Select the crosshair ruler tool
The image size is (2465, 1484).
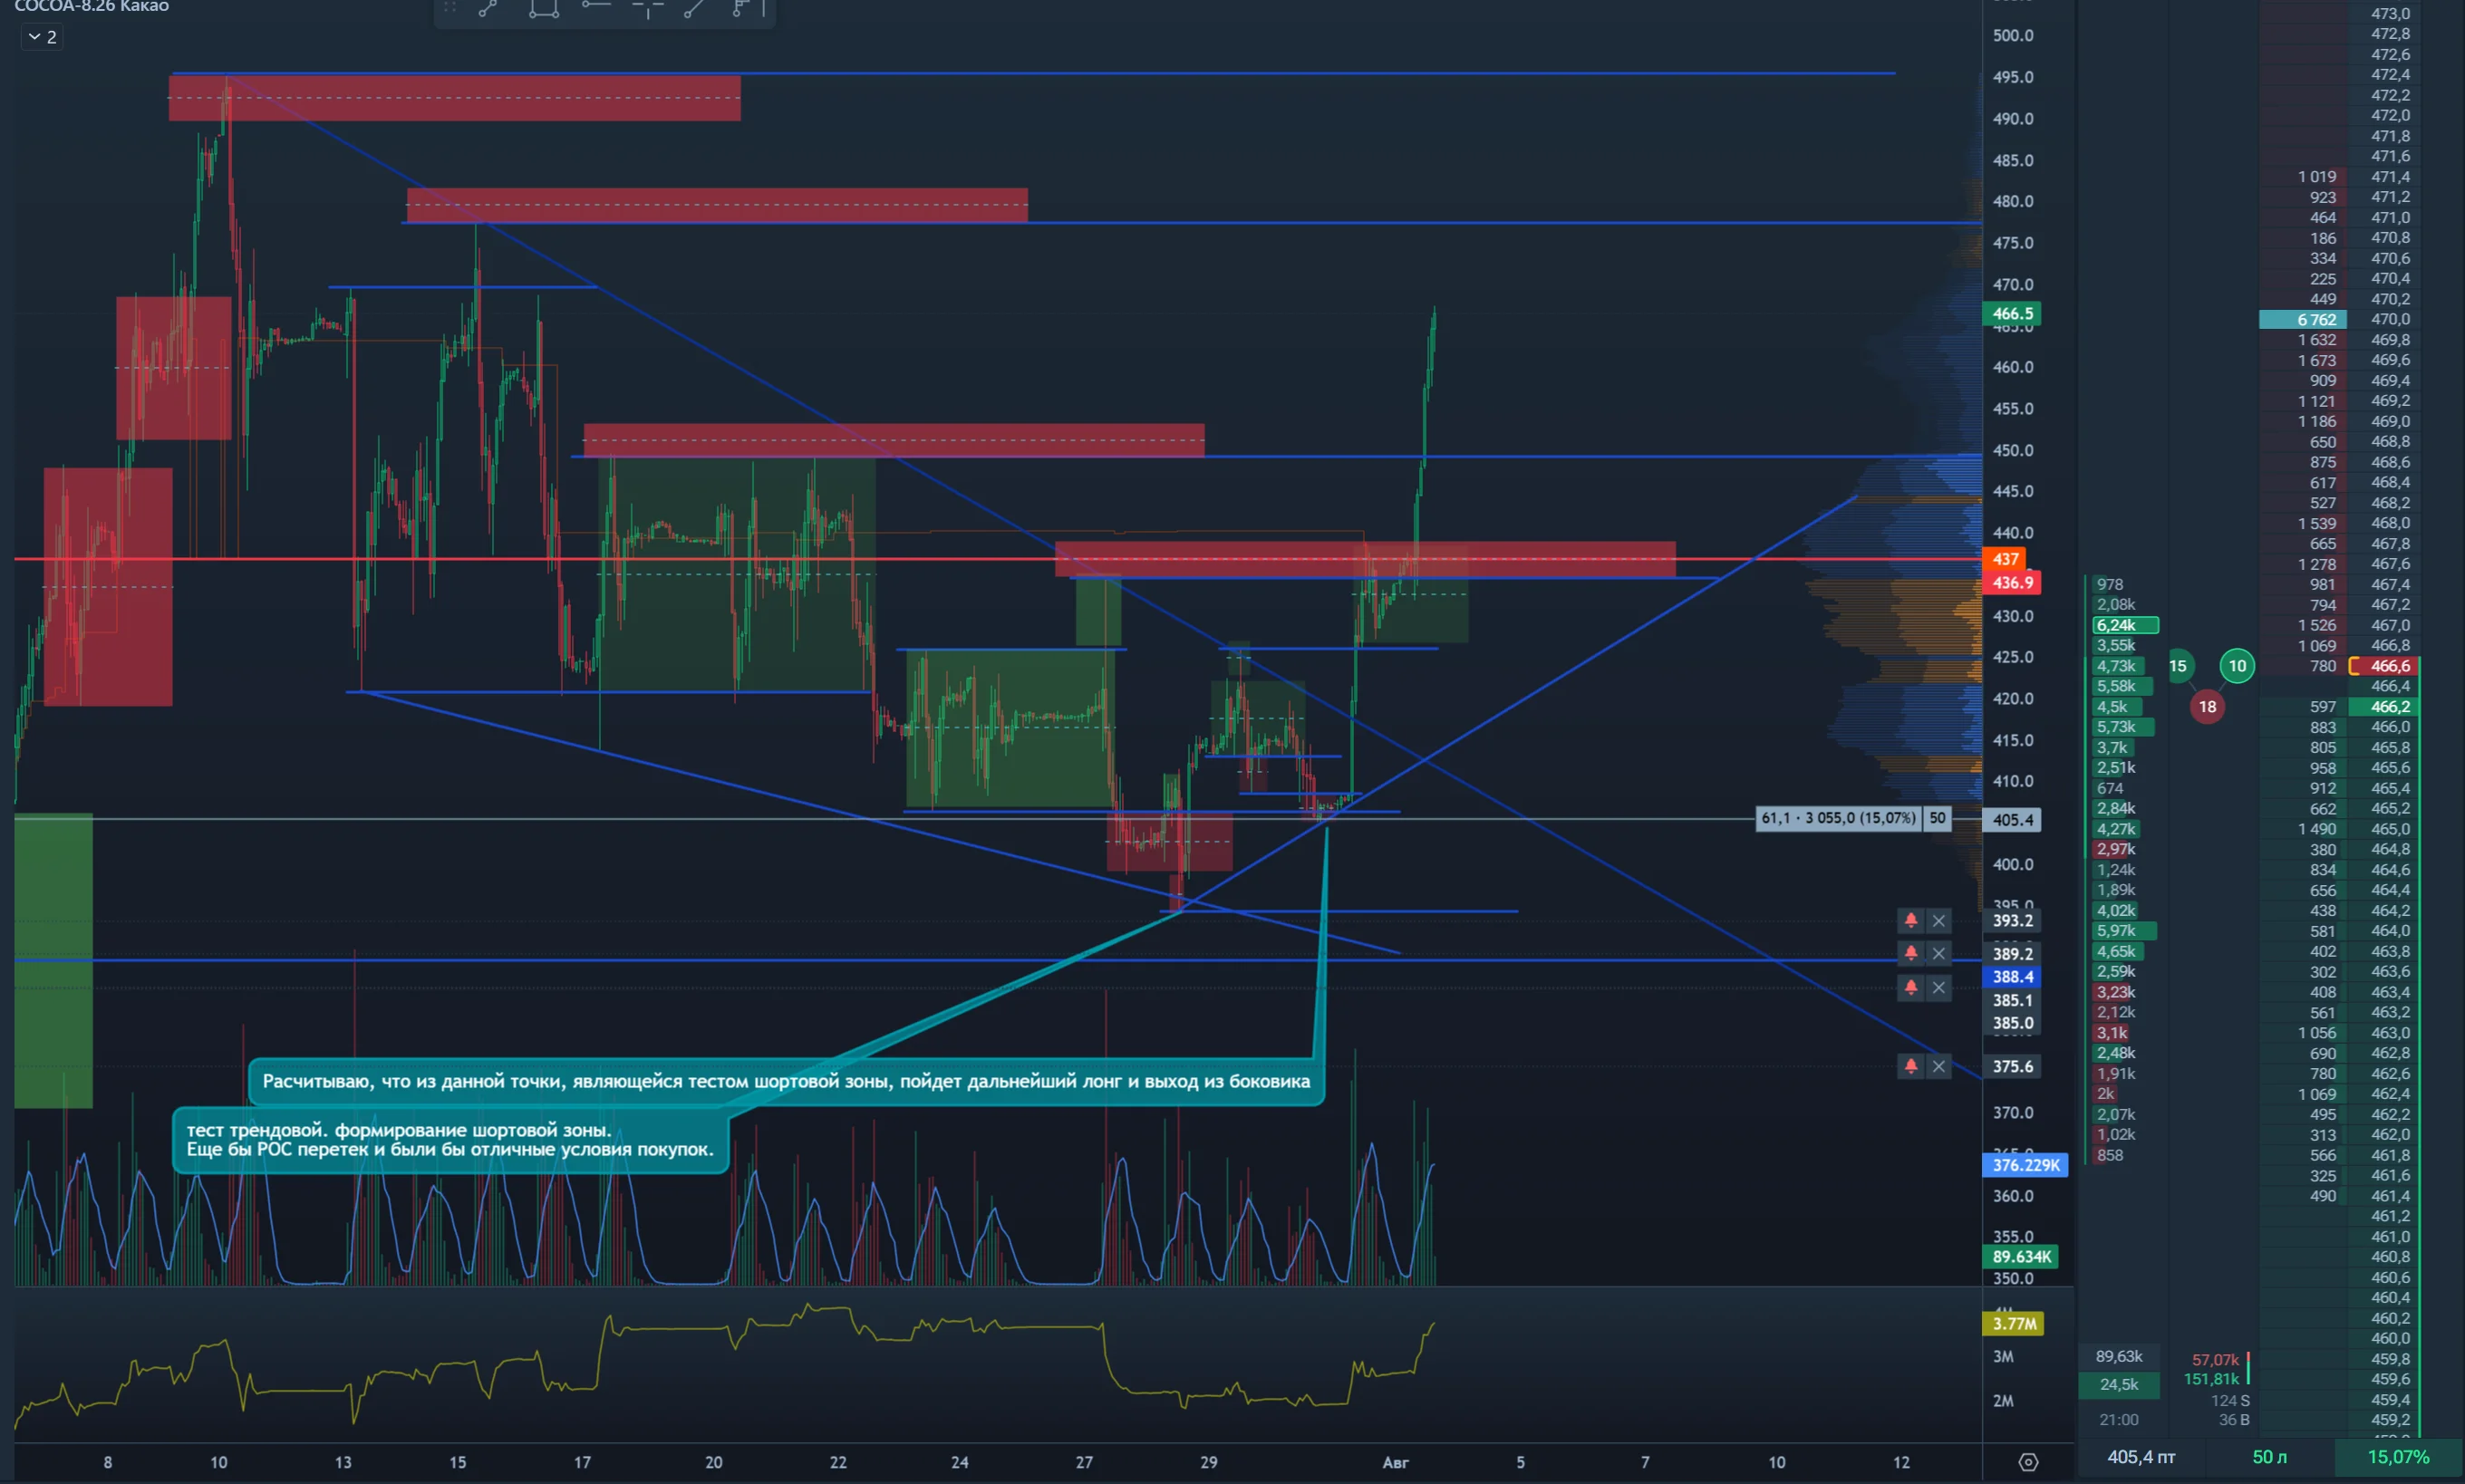tap(648, 8)
